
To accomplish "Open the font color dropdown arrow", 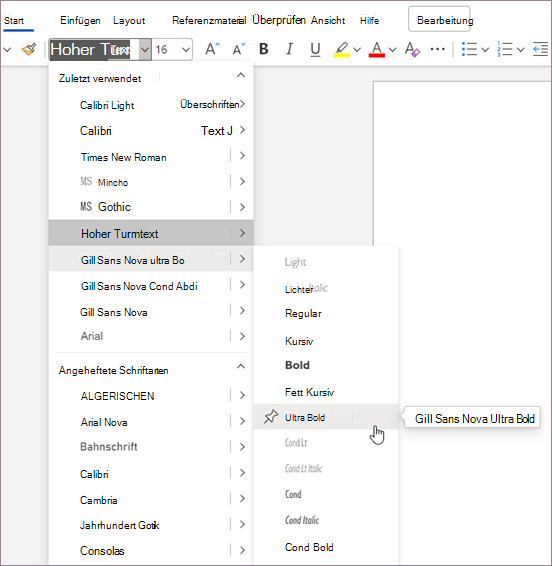I will click(x=392, y=49).
